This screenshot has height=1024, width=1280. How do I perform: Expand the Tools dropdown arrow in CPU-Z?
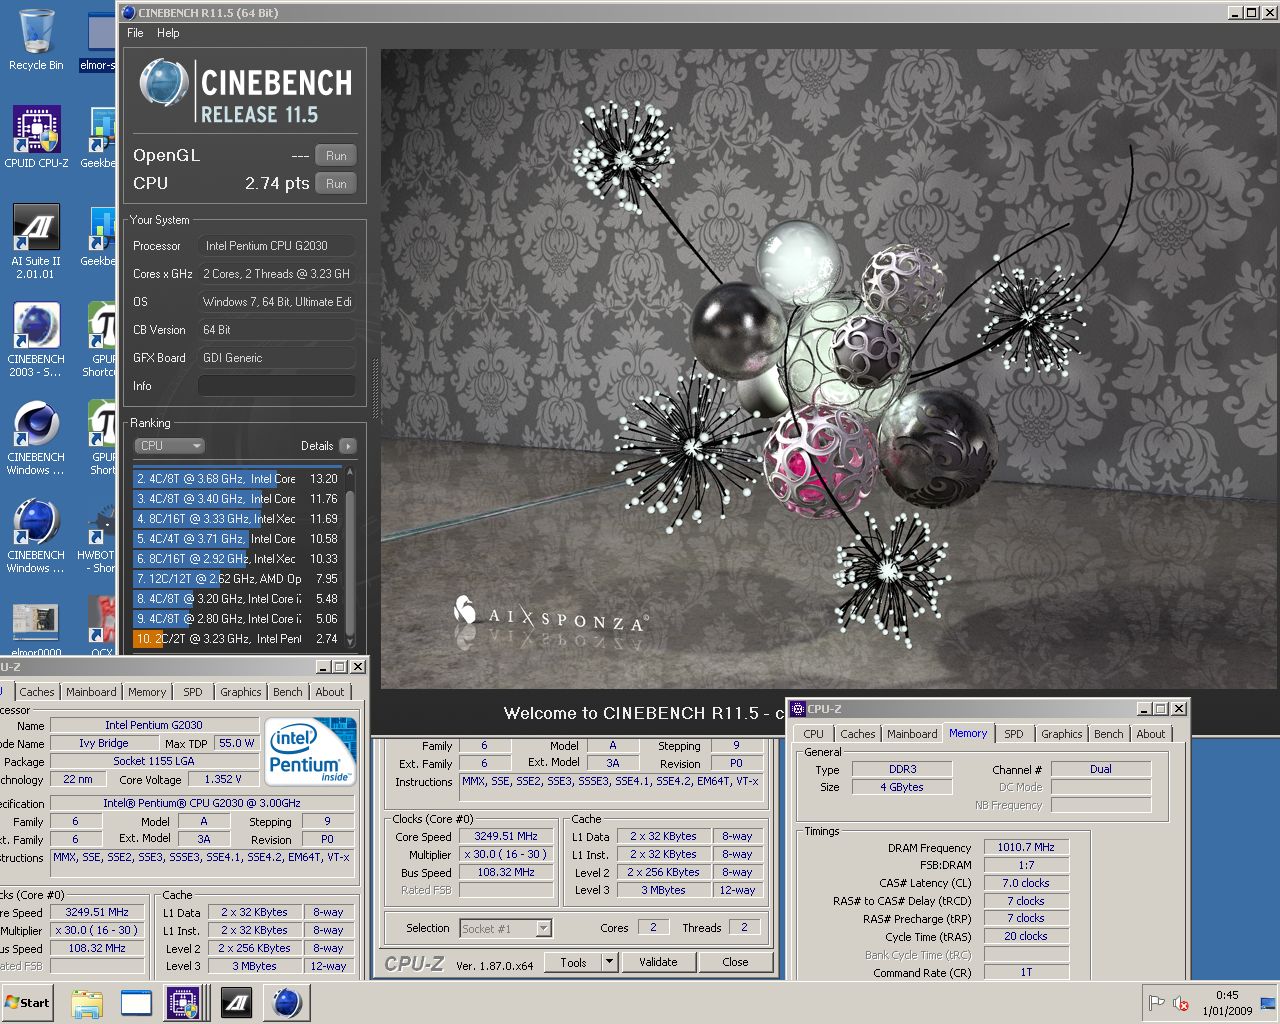pyautogui.click(x=609, y=962)
